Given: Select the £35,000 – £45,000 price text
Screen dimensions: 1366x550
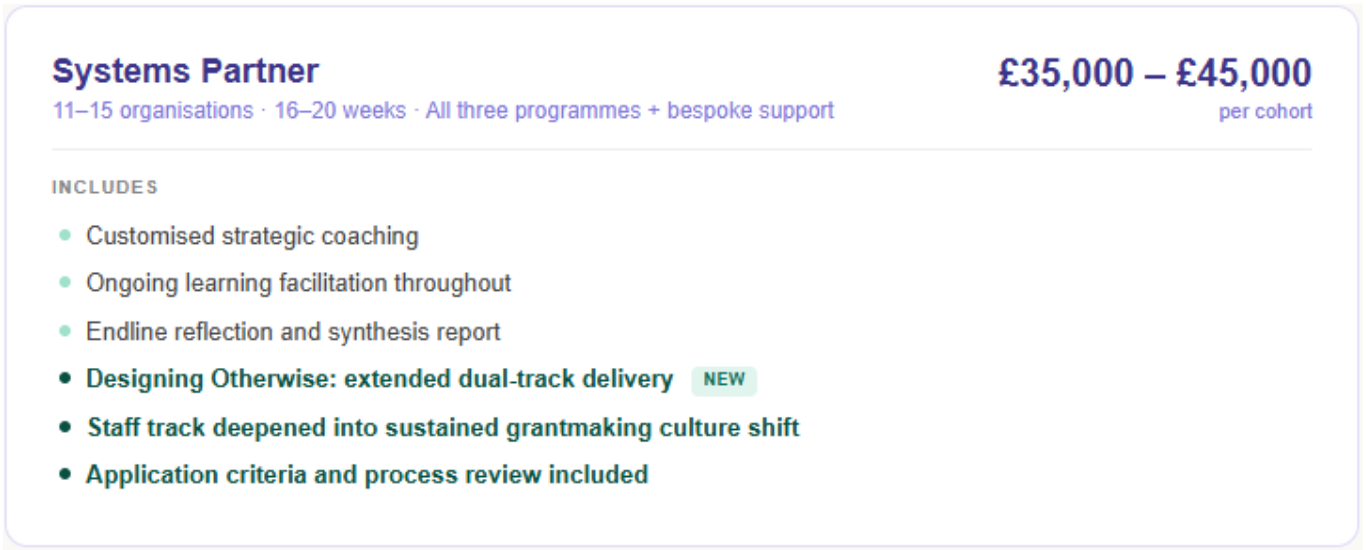Looking at the screenshot, I should click(x=1155, y=73).
